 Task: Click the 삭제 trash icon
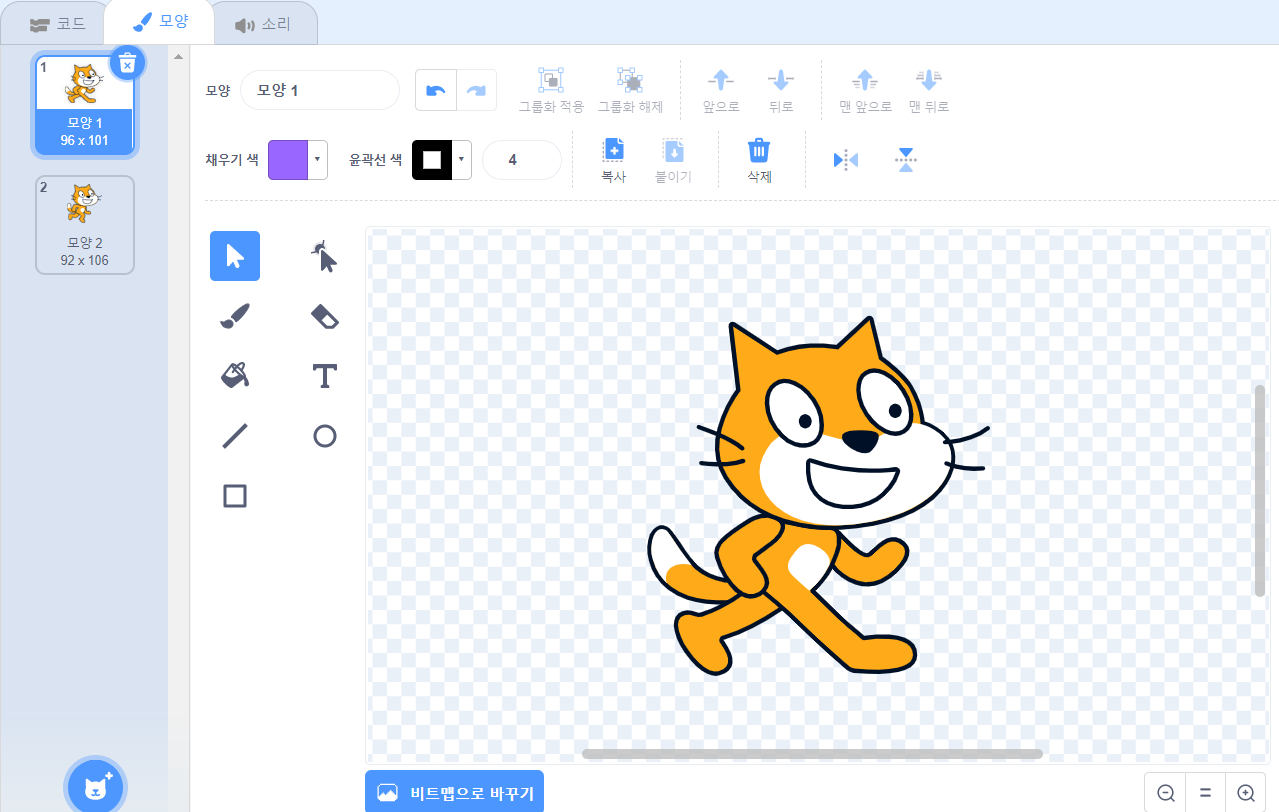tap(759, 151)
